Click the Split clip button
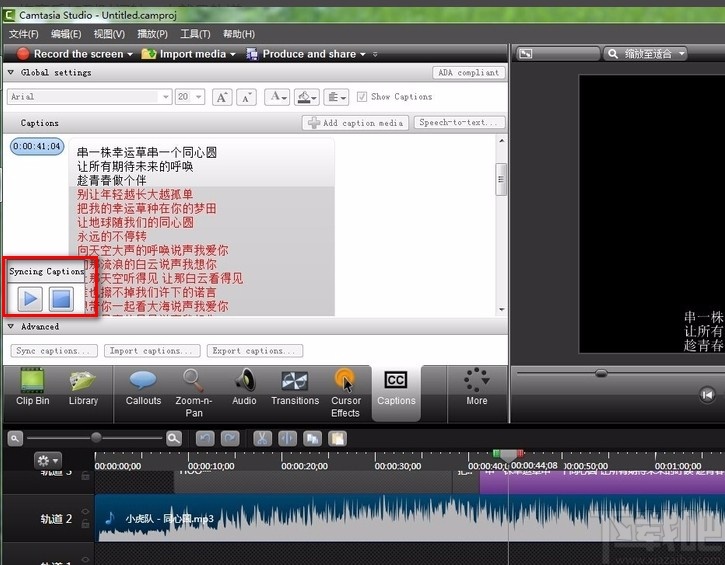 tap(287, 438)
